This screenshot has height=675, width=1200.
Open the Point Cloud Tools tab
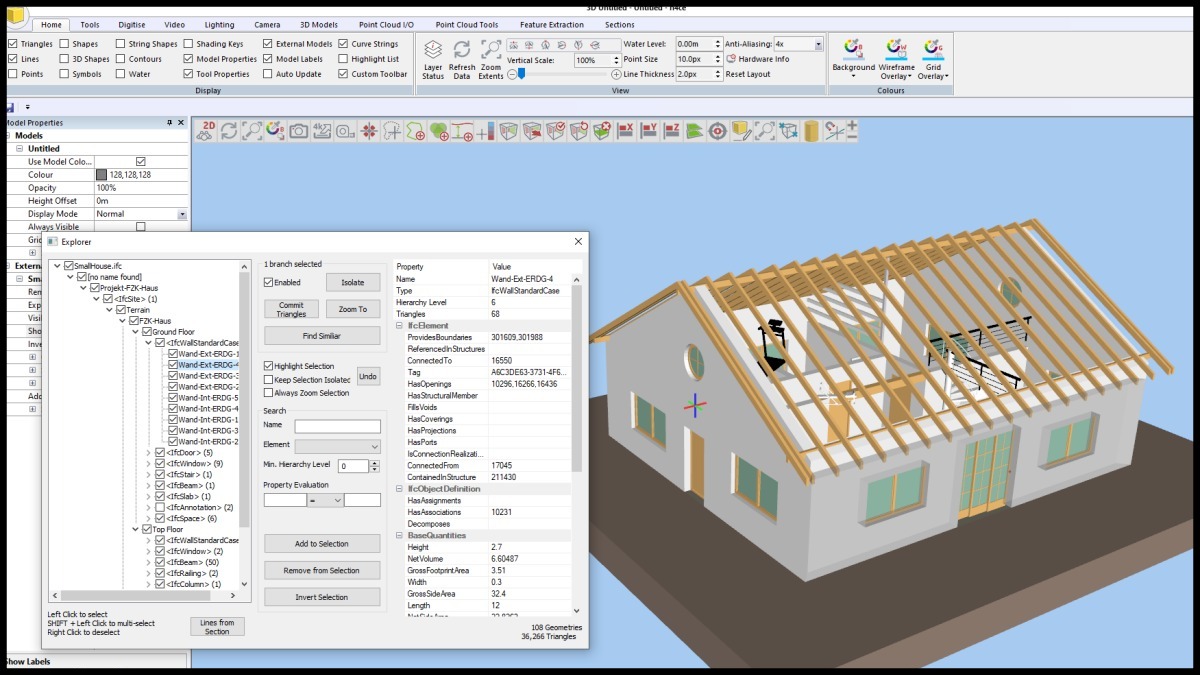(468, 24)
